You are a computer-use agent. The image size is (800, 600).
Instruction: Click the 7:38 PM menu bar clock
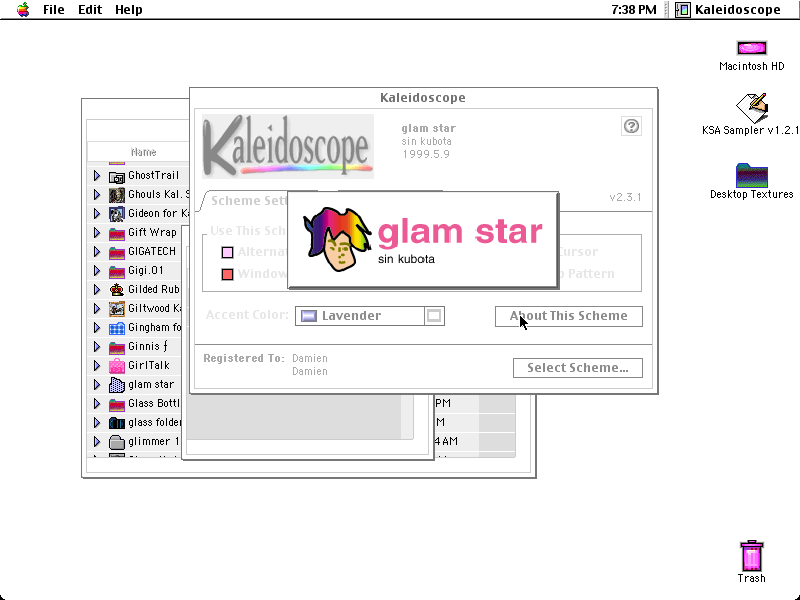634,10
